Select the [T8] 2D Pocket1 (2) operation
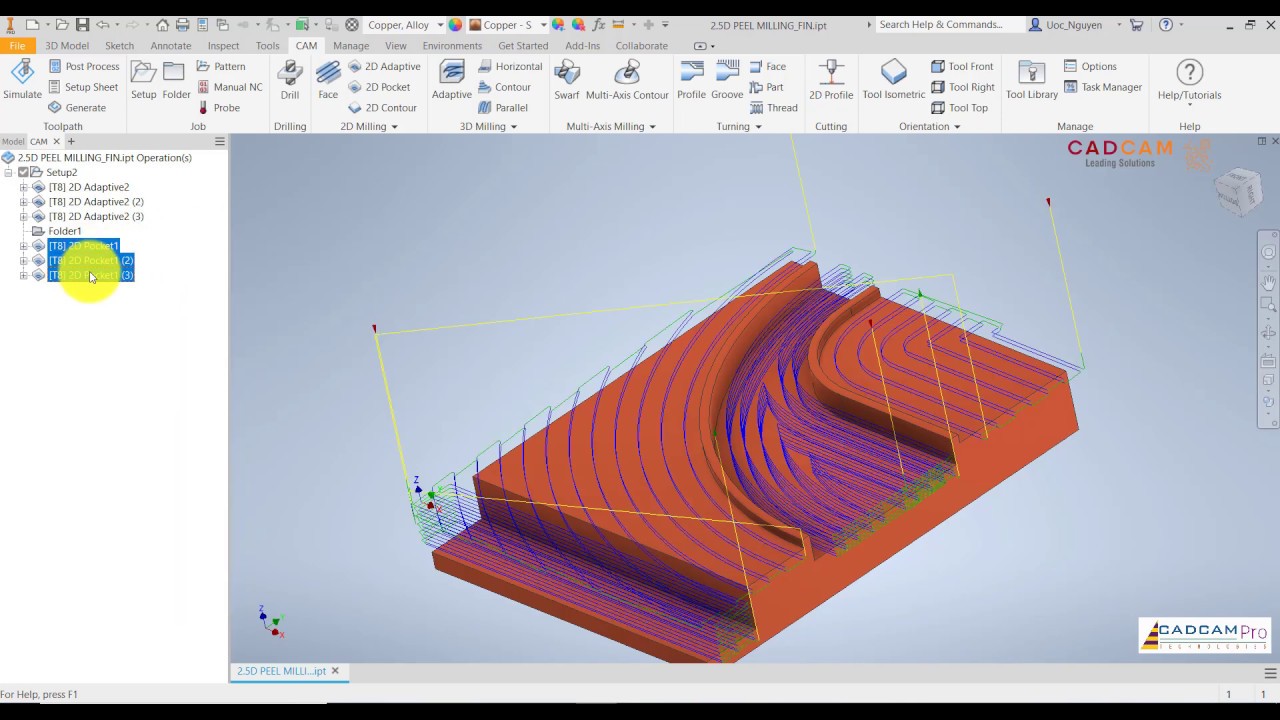 (91, 260)
